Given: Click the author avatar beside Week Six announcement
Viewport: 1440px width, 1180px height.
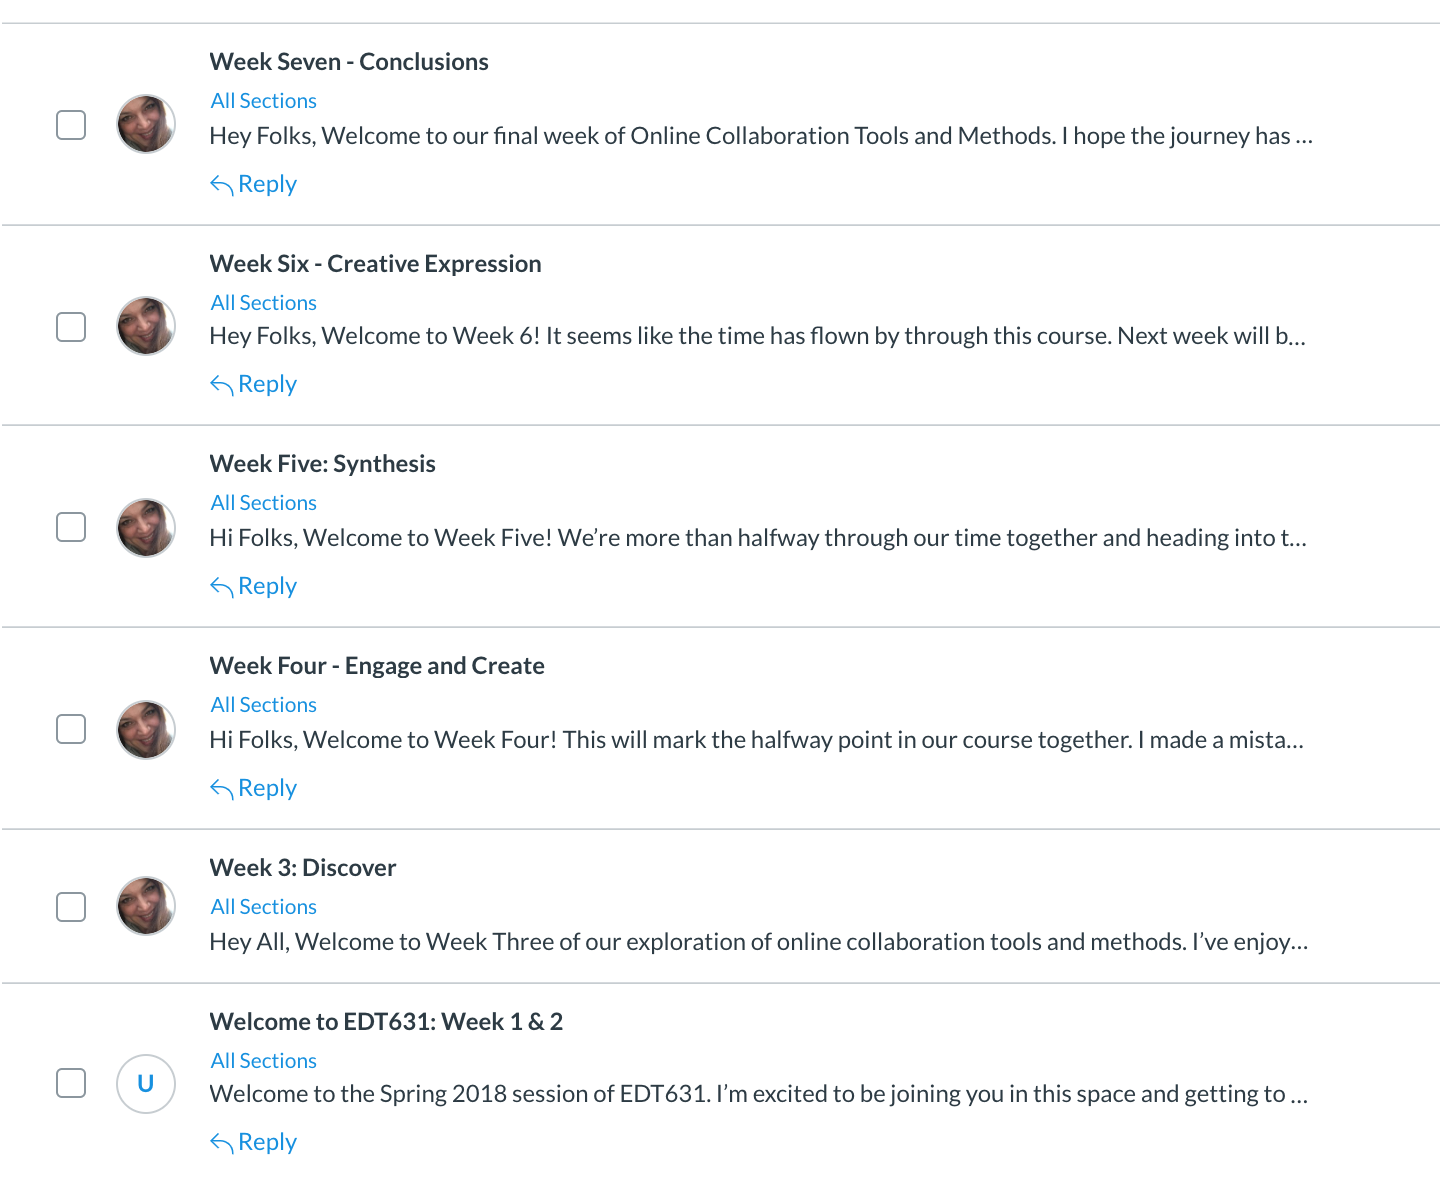Looking at the screenshot, I should click(146, 326).
